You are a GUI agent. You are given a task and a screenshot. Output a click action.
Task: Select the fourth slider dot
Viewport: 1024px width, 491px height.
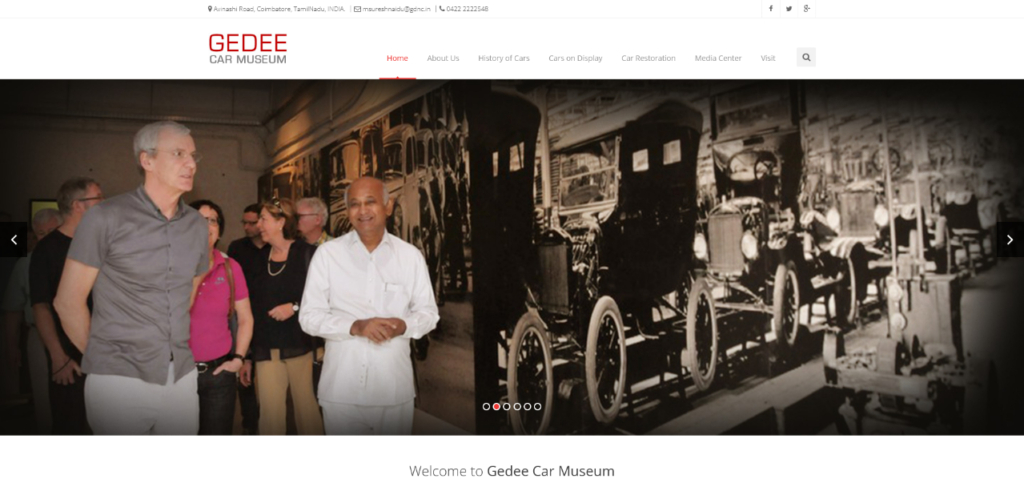coord(517,406)
